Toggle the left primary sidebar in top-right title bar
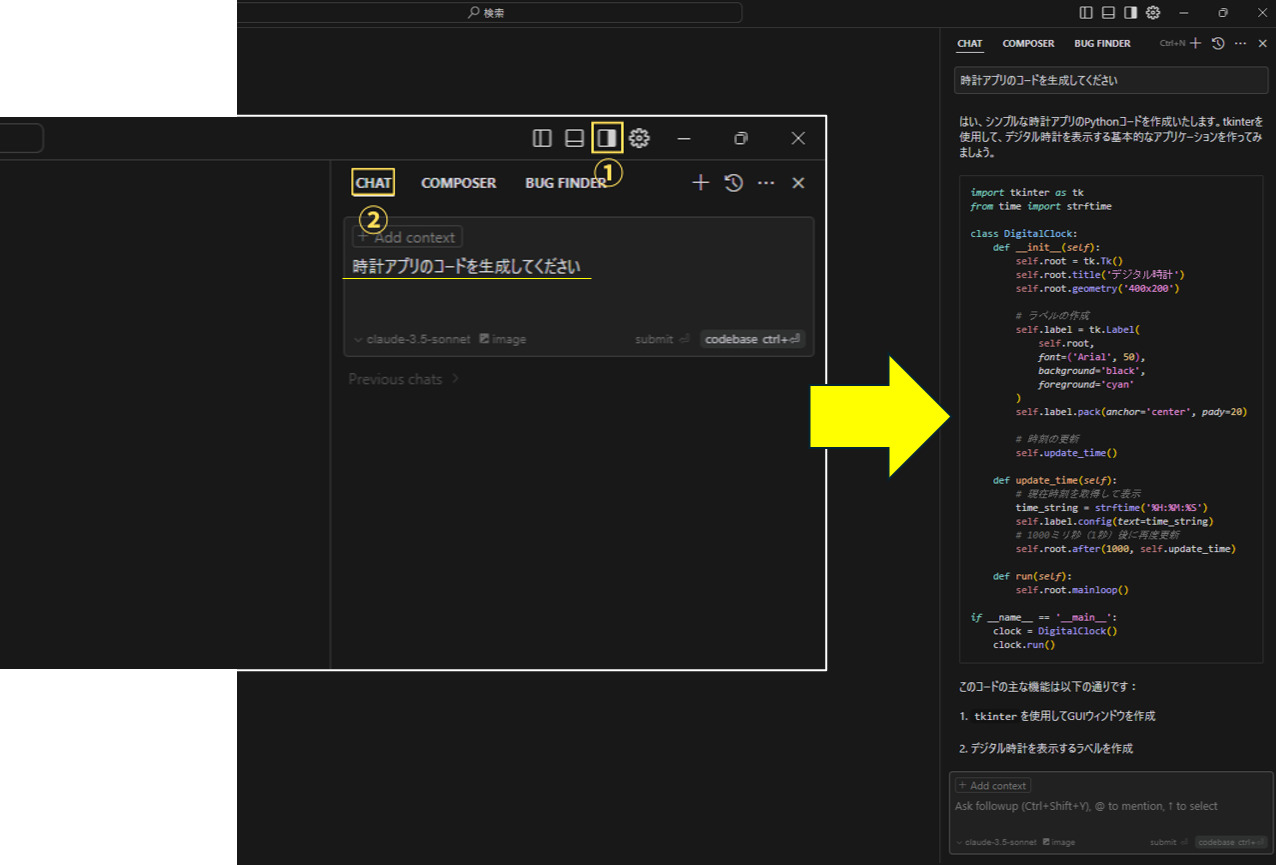This screenshot has height=865, width=1276. [1087, 13]
